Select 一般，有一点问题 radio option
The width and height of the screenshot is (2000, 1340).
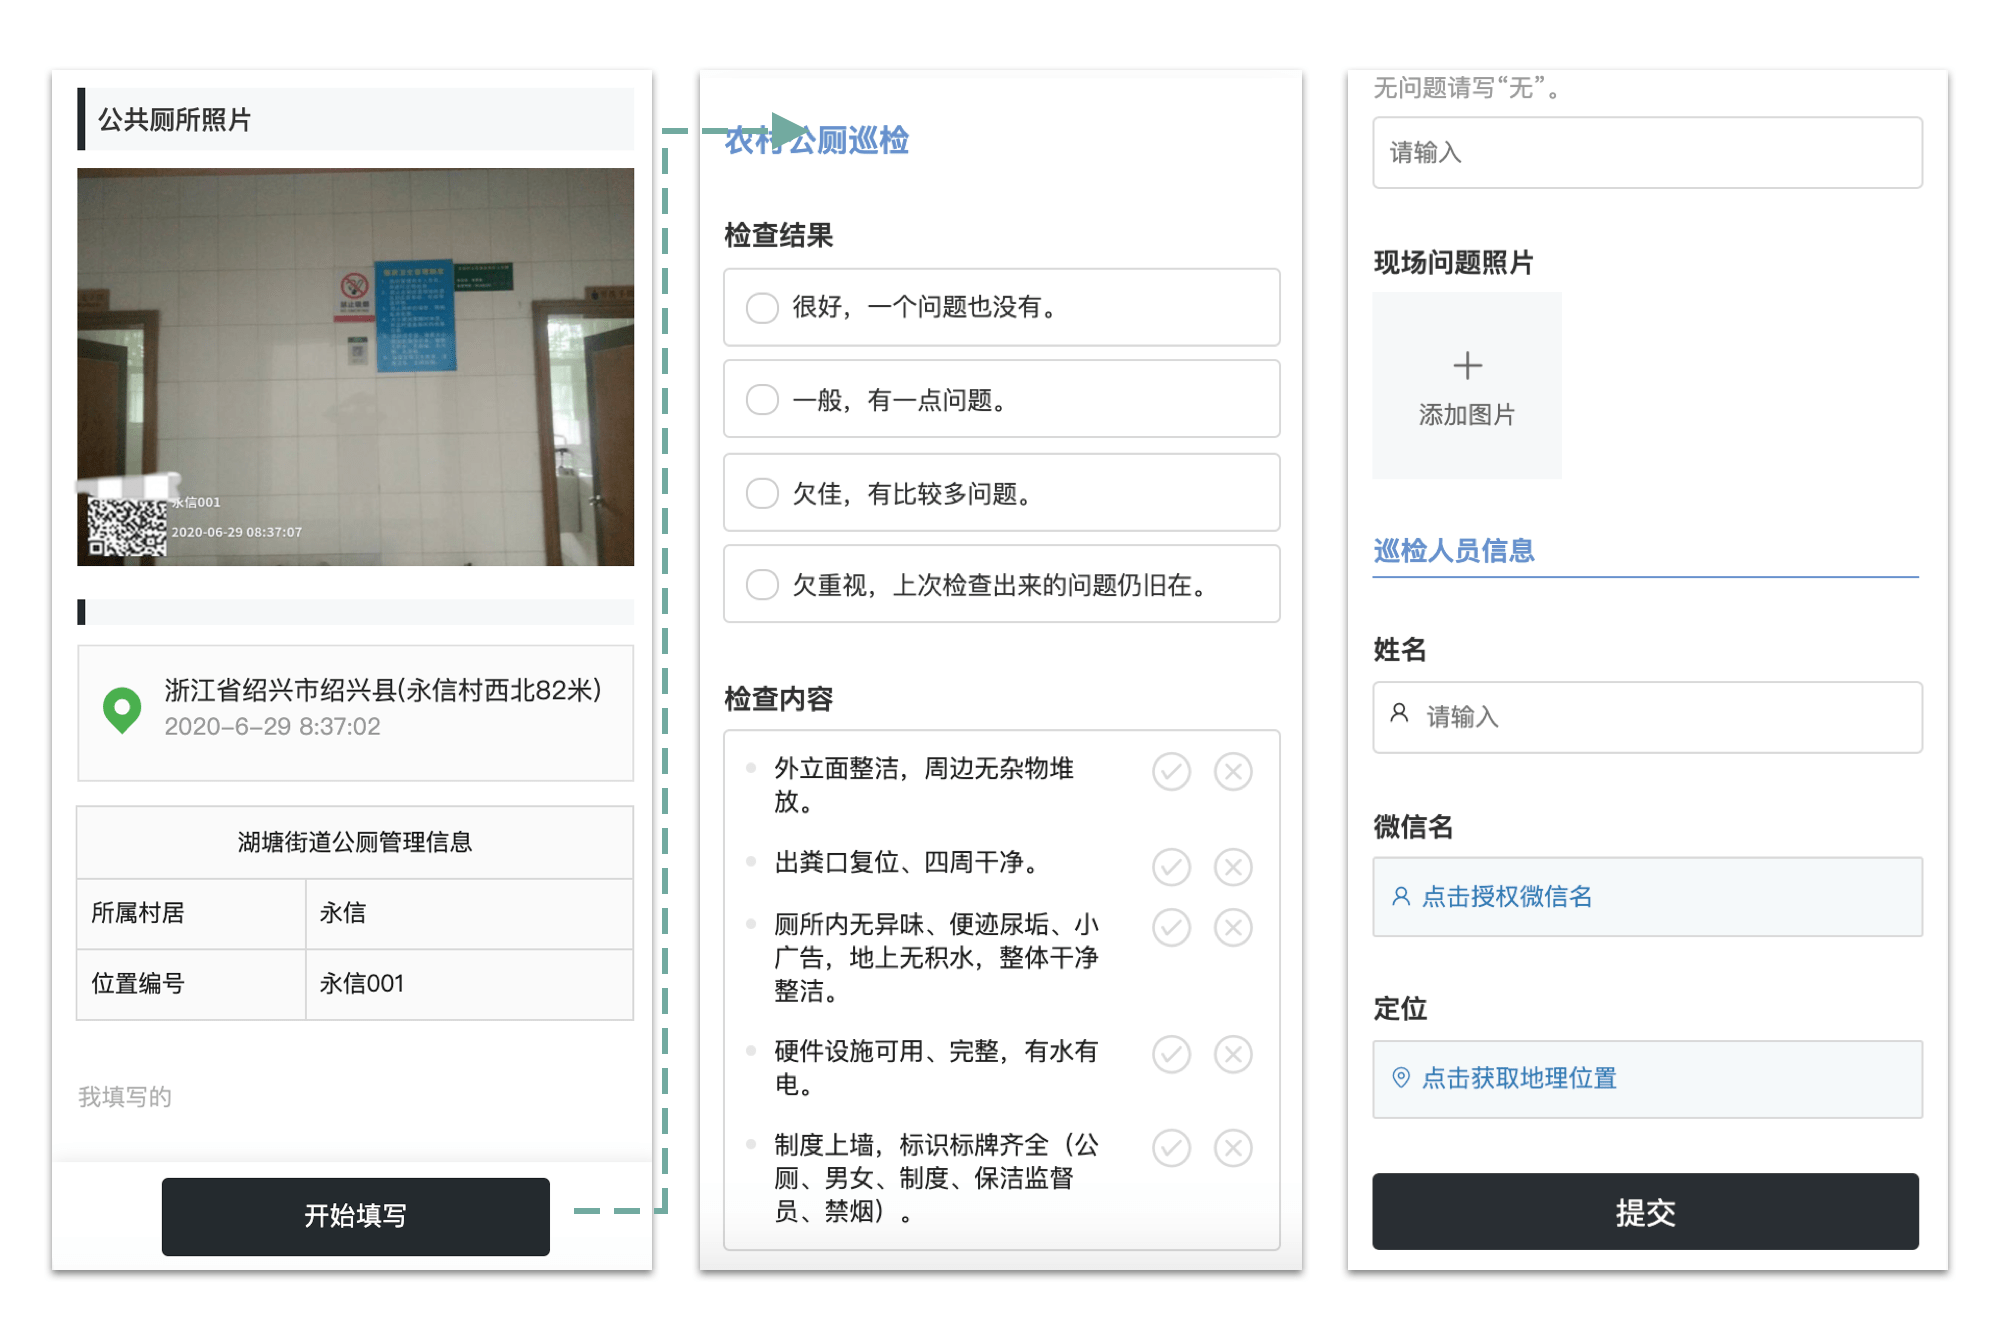[x=762, y=400]
